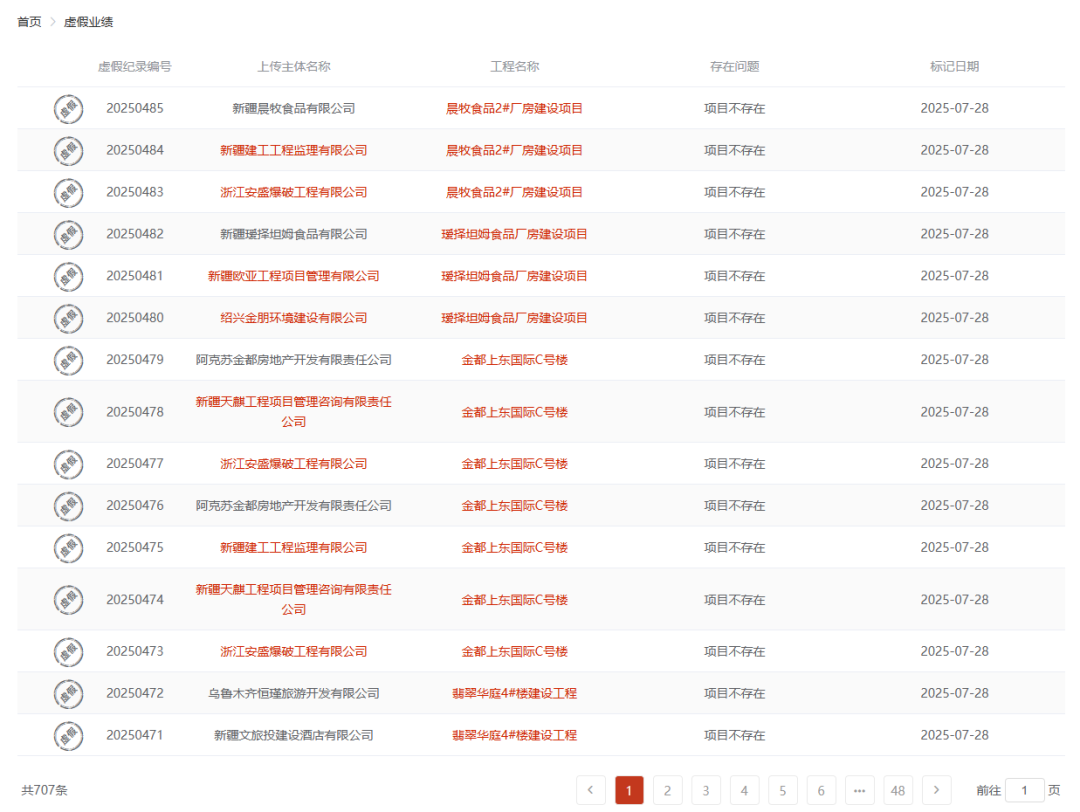Click the stamp icon for record 20250471
Image resolution: width=1080 pixels, height=812 pixels.
point(68,736)
